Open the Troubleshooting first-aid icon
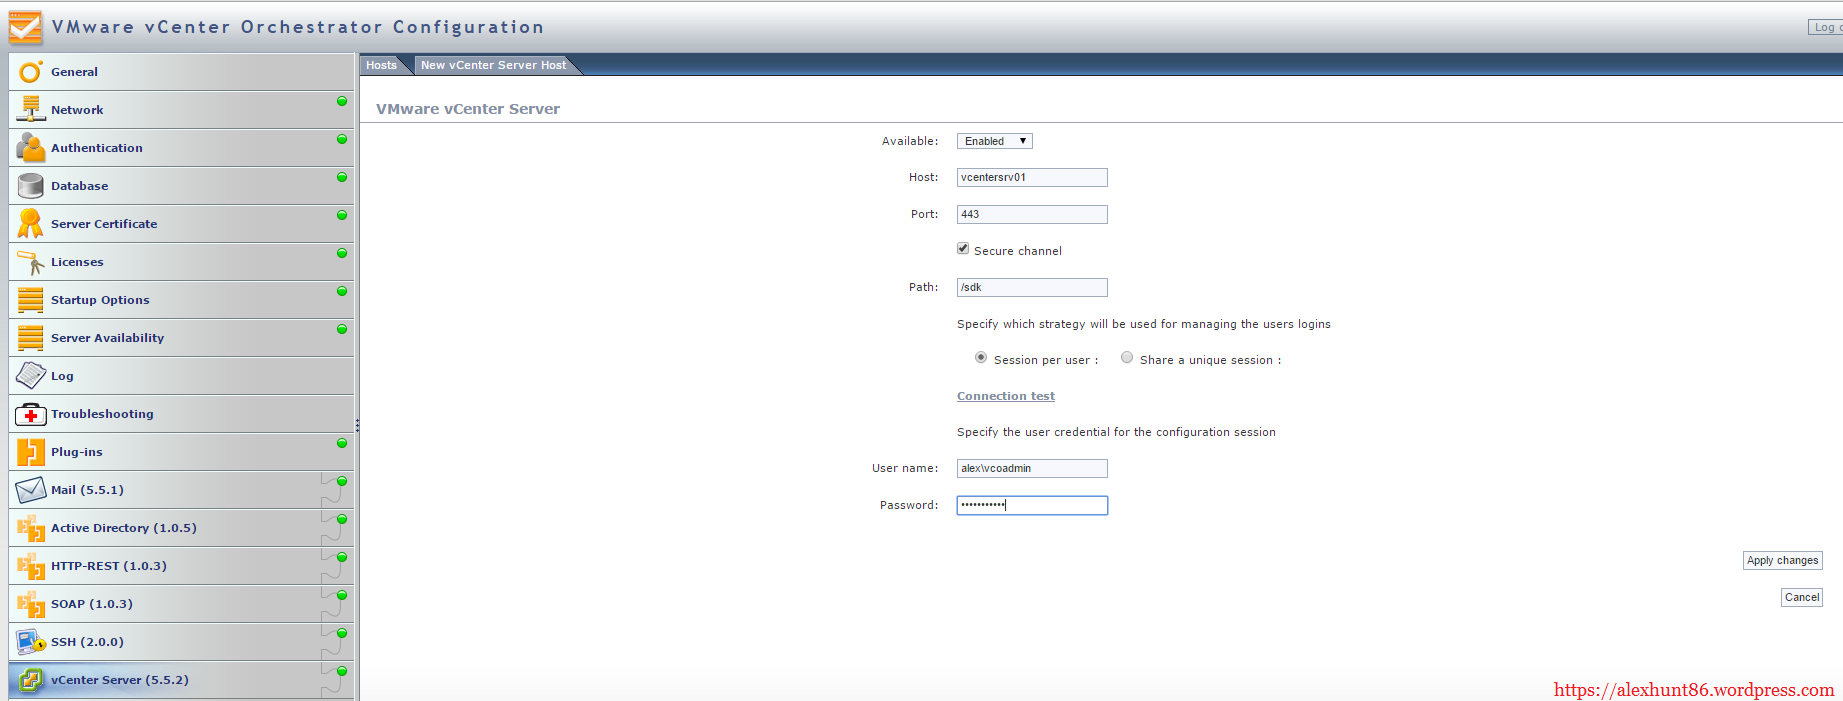Image resolution: width=1843 pixels, height=701 pixels. tap(31, 414)
